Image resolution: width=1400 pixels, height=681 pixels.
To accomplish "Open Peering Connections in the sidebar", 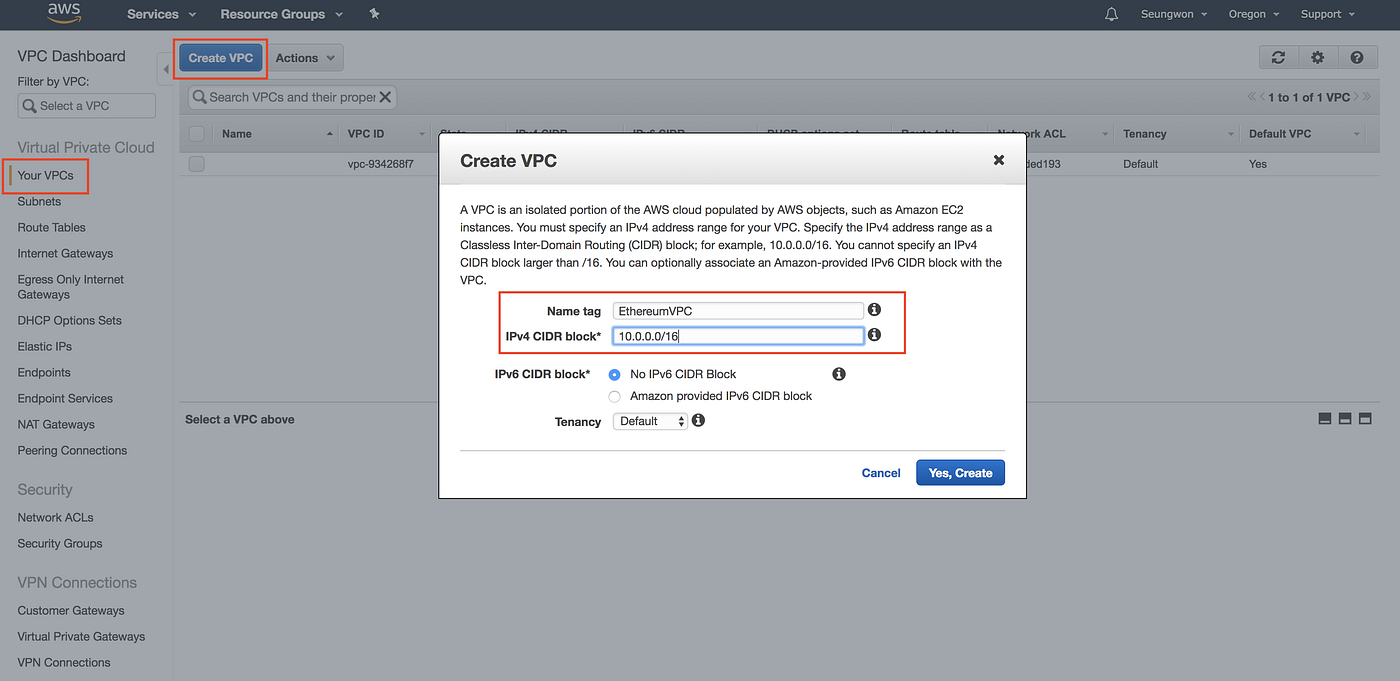I will coord(72,450).
